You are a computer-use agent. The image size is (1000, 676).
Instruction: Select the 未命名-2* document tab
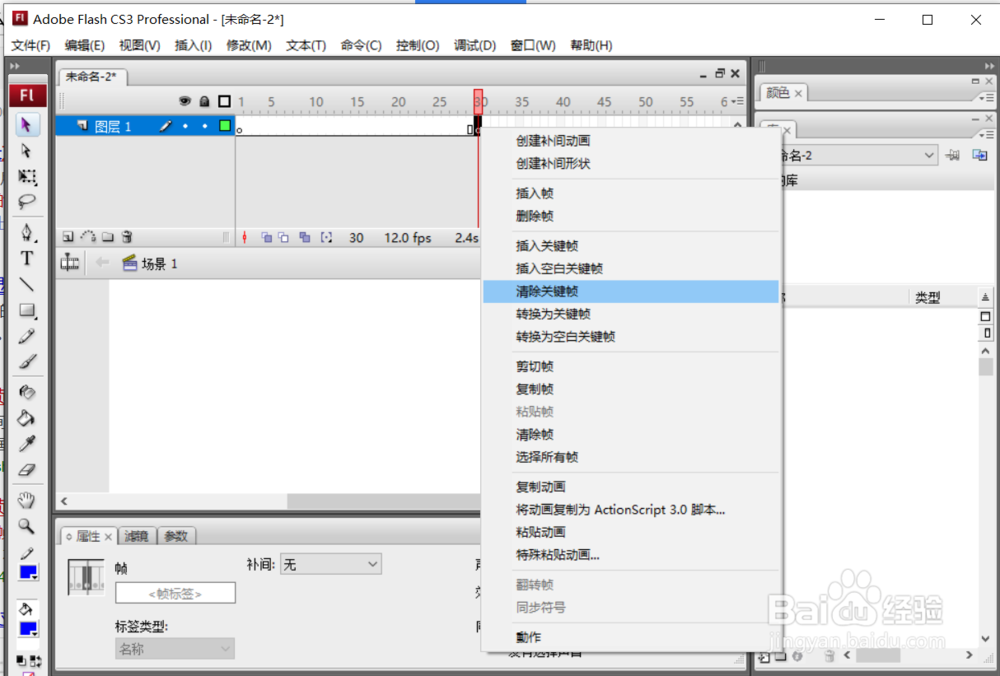[x=91, y=77]
